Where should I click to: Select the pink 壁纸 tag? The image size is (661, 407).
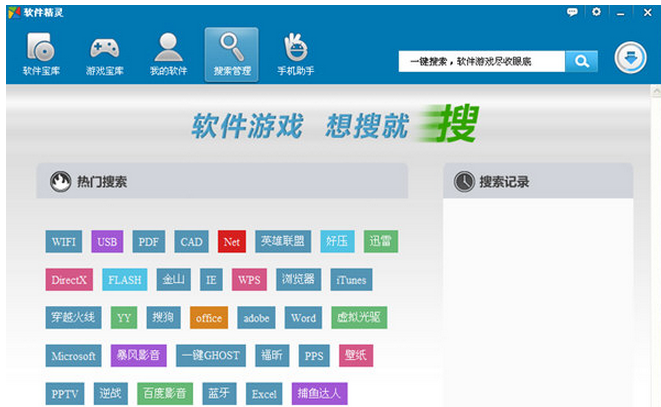[356, 356]
